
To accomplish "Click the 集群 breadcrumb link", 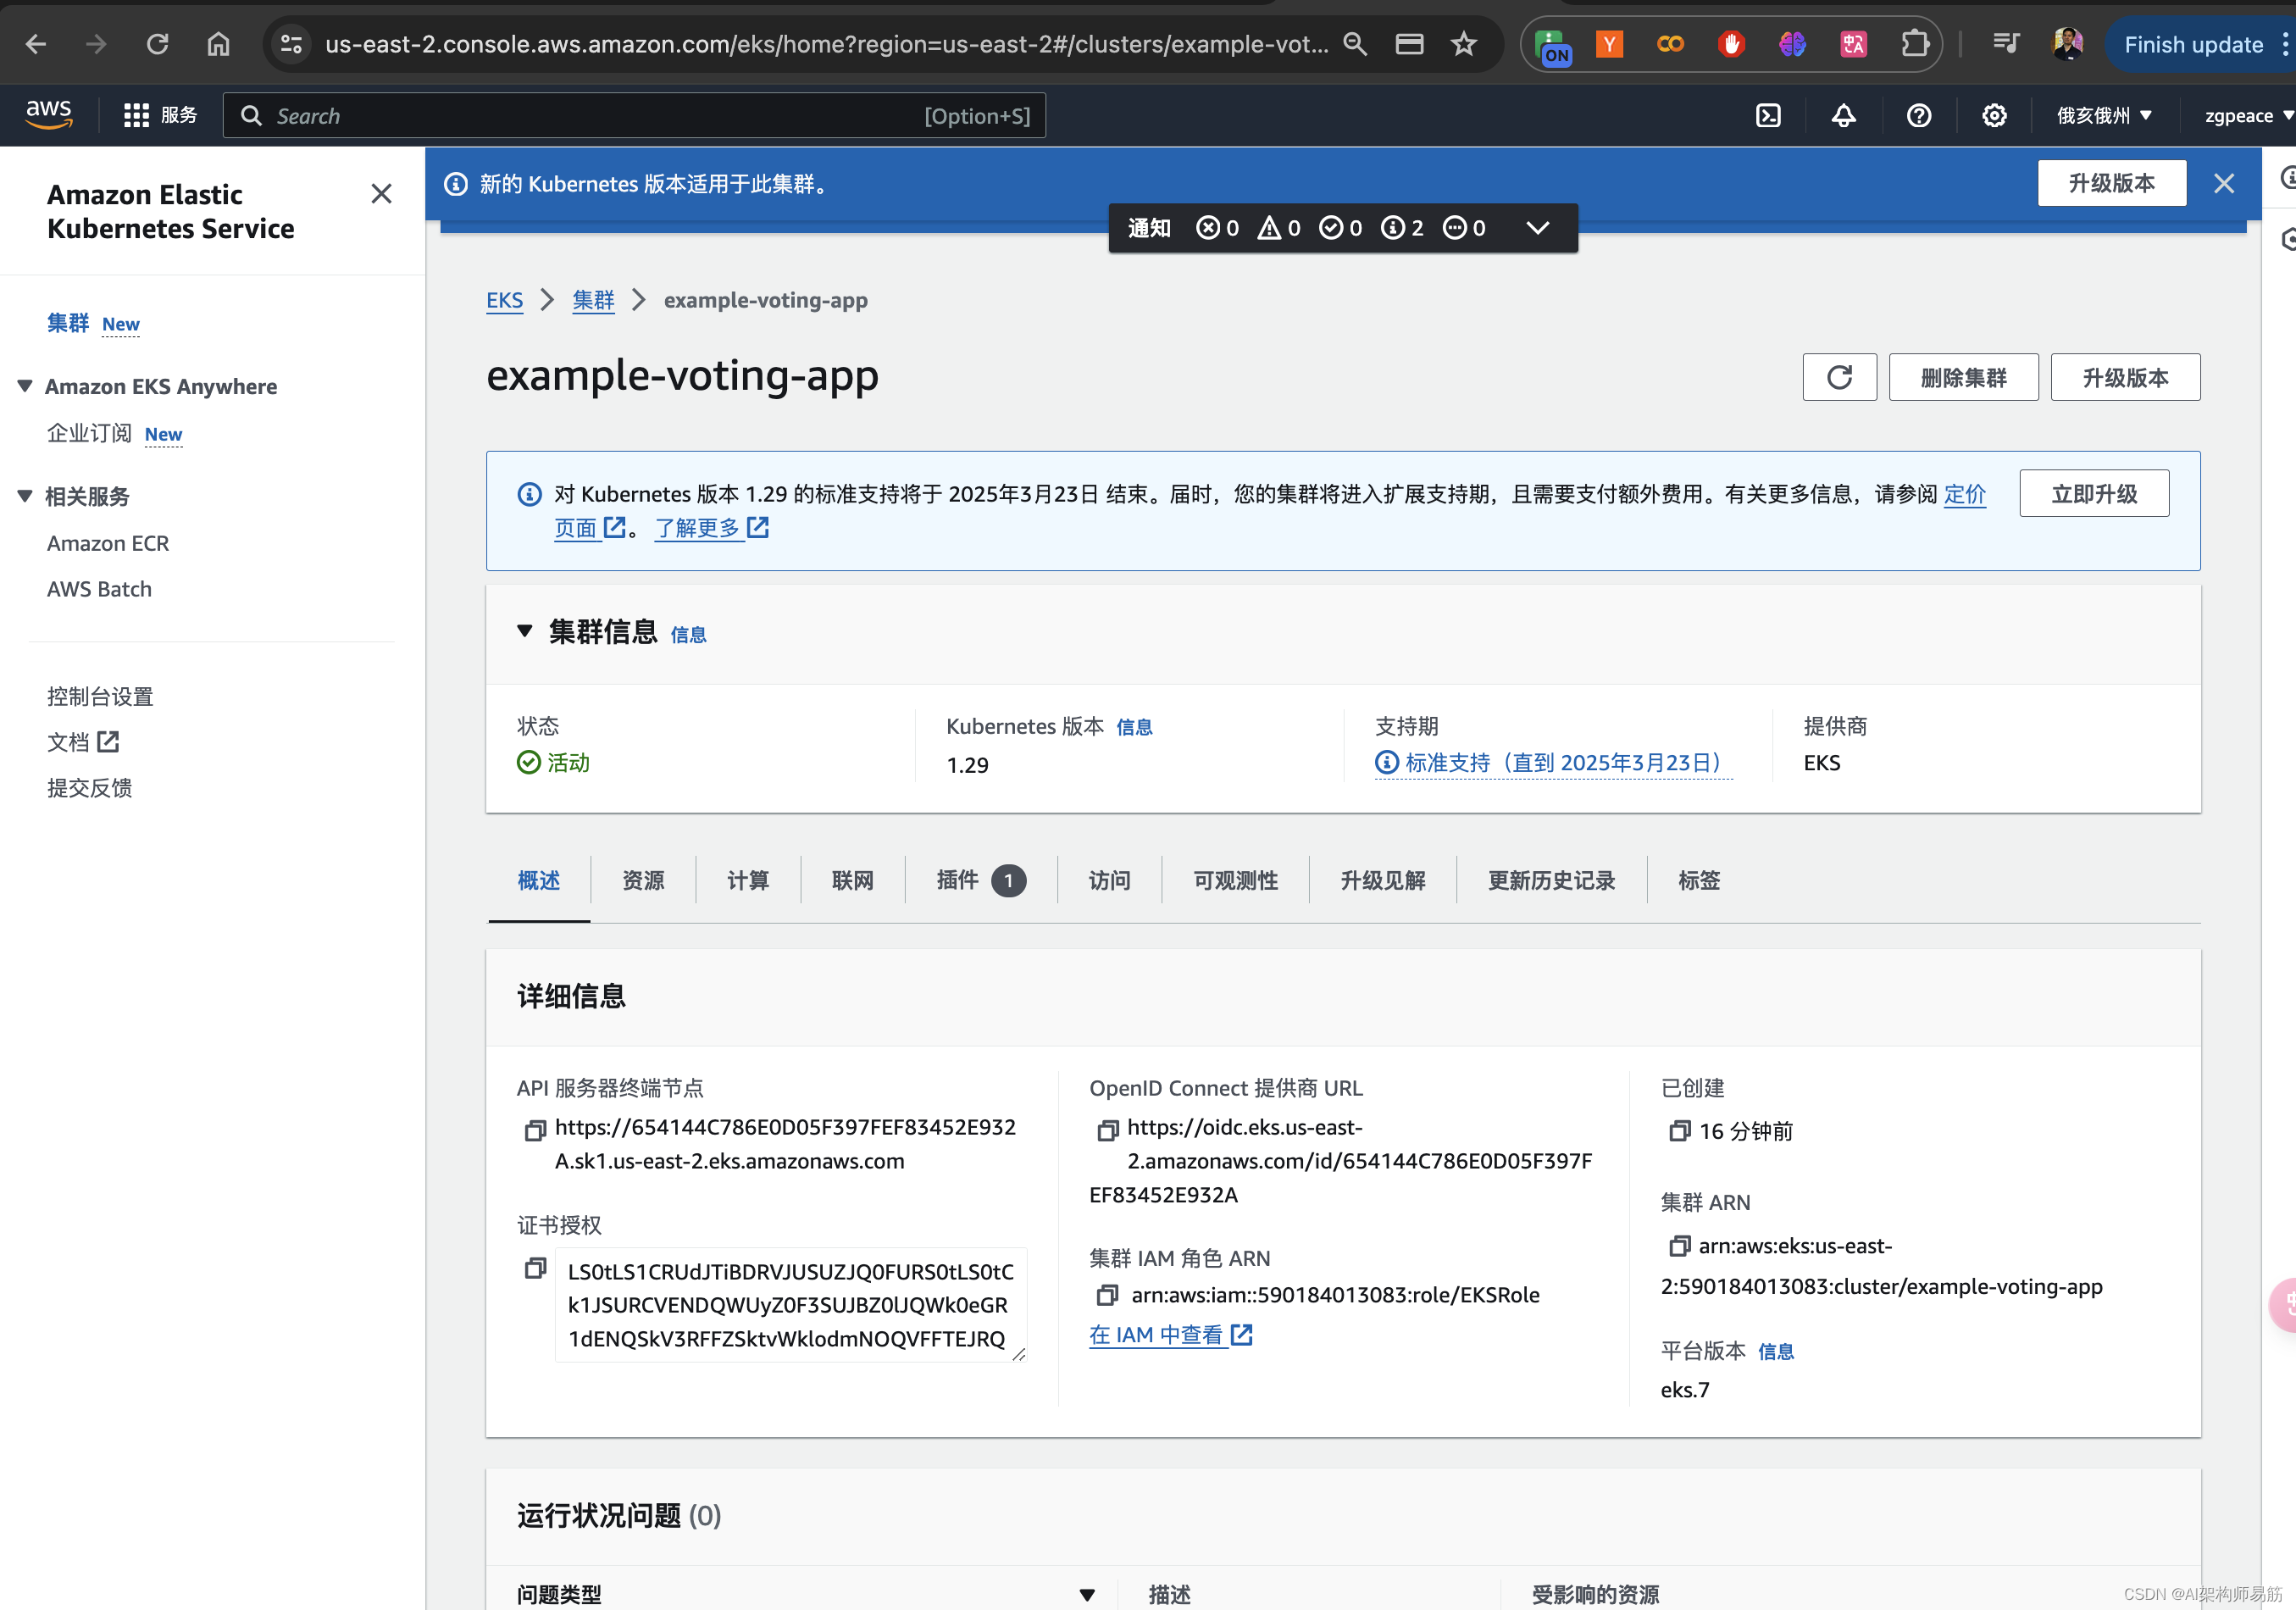I will click(x=593, y=300).
